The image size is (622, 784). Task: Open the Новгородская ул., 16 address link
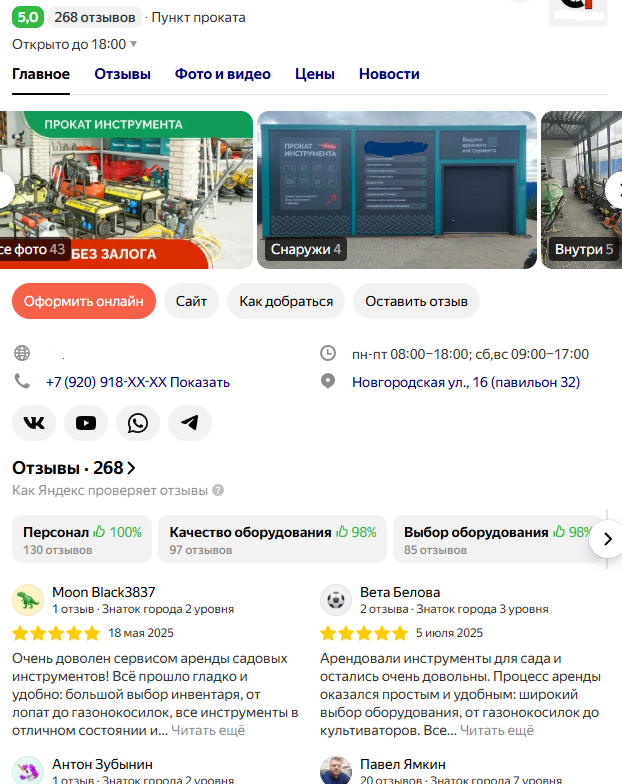(x=466, y=382)
